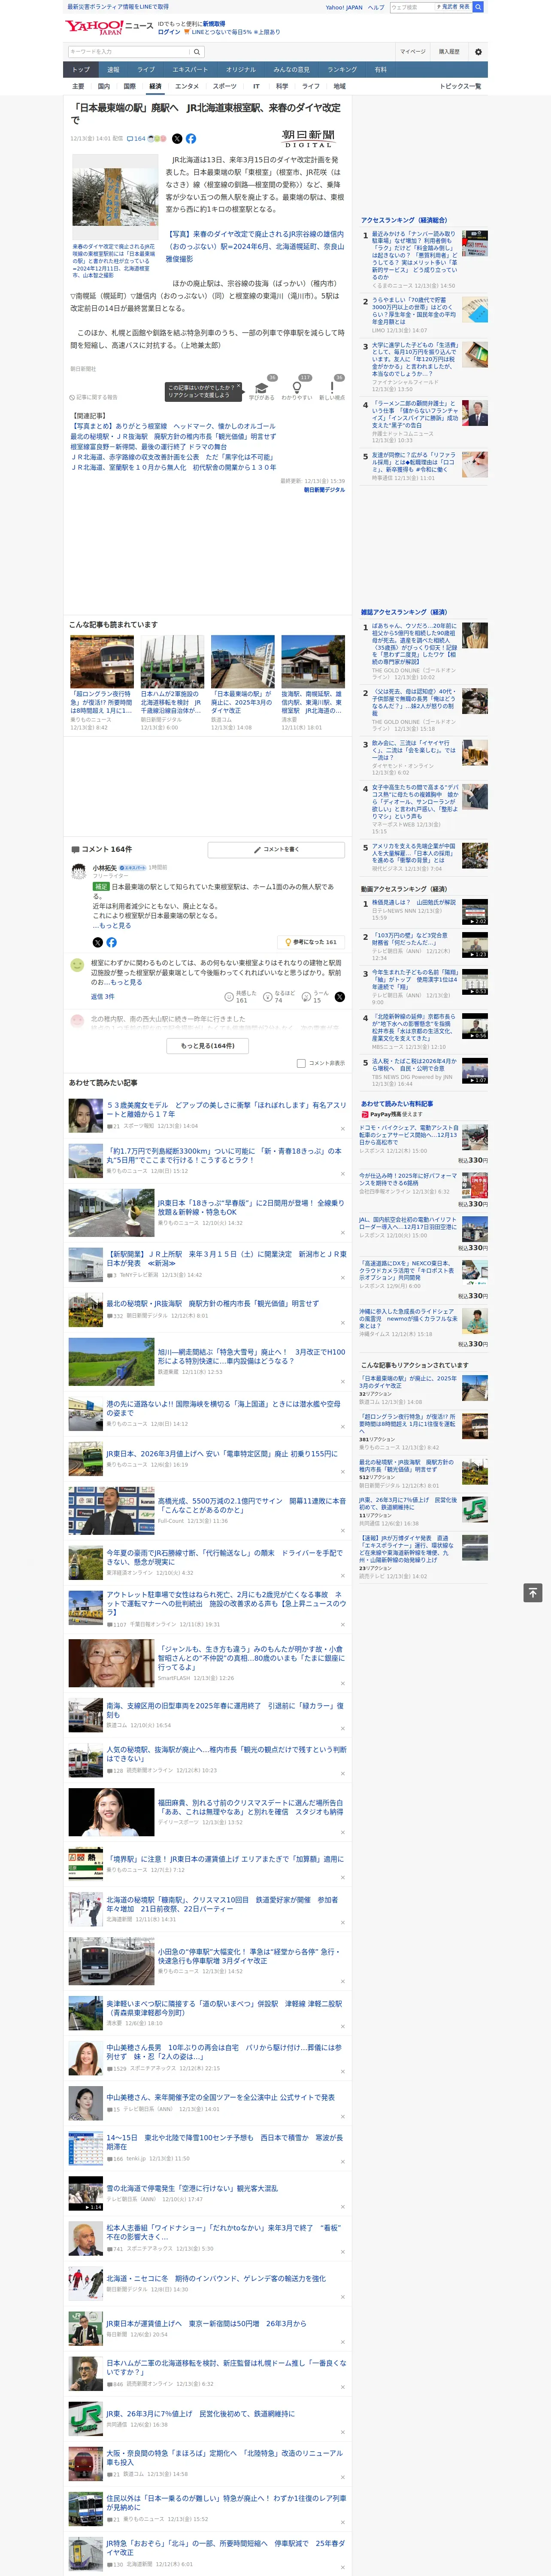
Task: Switch to the みんなの意見 tab
Action: [291, 70]
